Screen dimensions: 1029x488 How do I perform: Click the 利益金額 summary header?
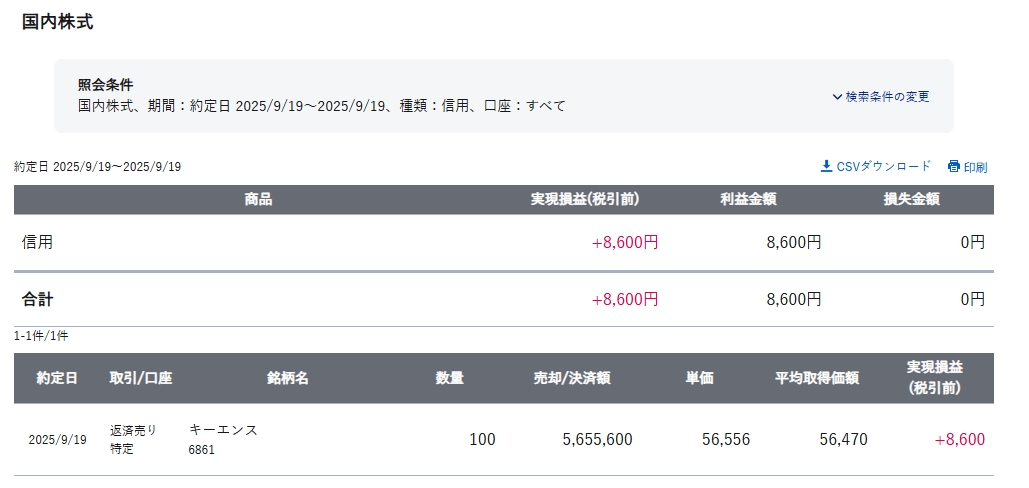point(748,199)
